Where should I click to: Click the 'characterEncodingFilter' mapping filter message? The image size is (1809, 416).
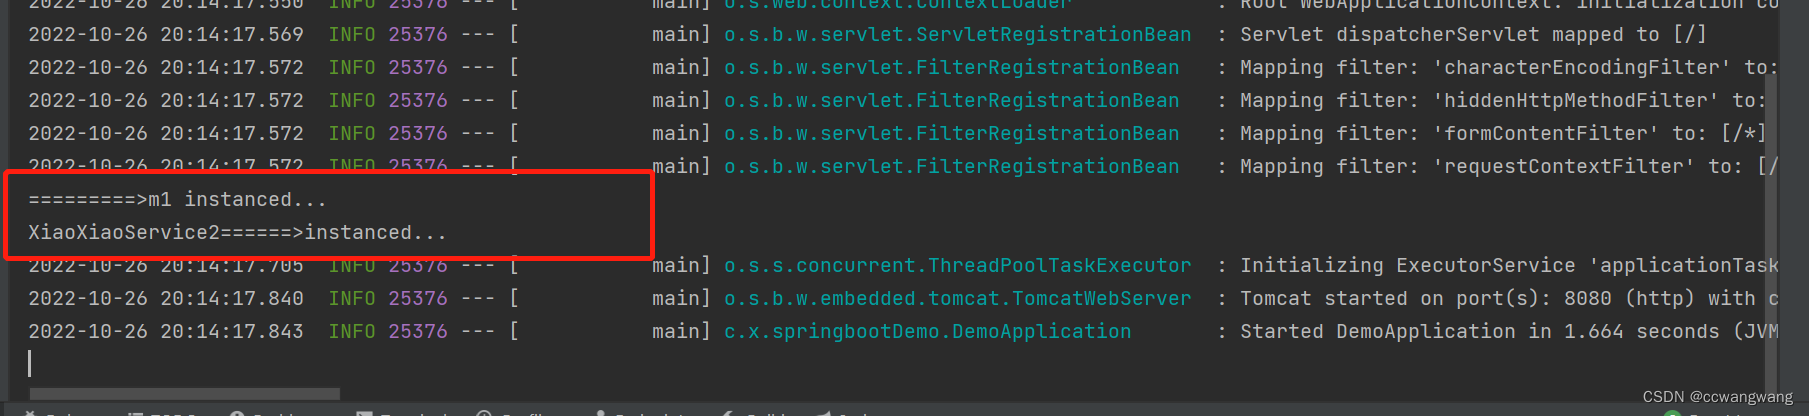(1509, 68)
